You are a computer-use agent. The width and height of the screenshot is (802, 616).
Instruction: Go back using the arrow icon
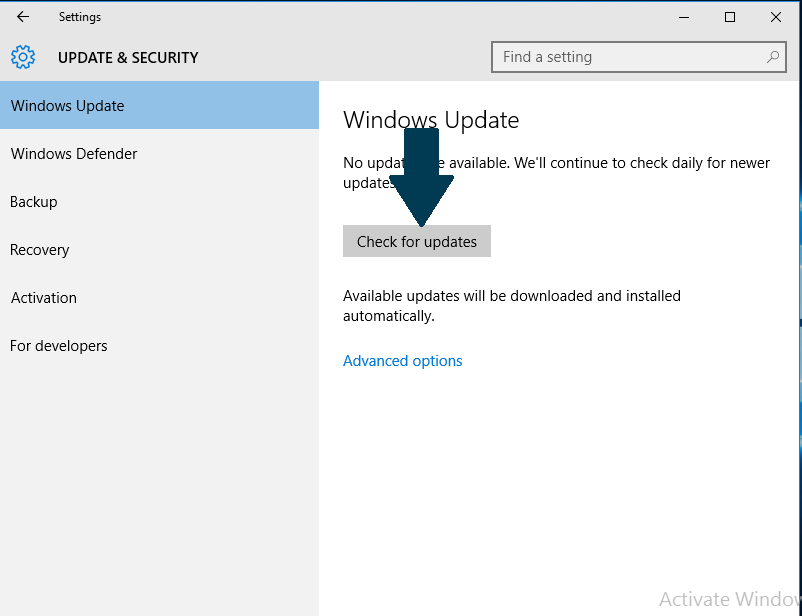(23, 17)
